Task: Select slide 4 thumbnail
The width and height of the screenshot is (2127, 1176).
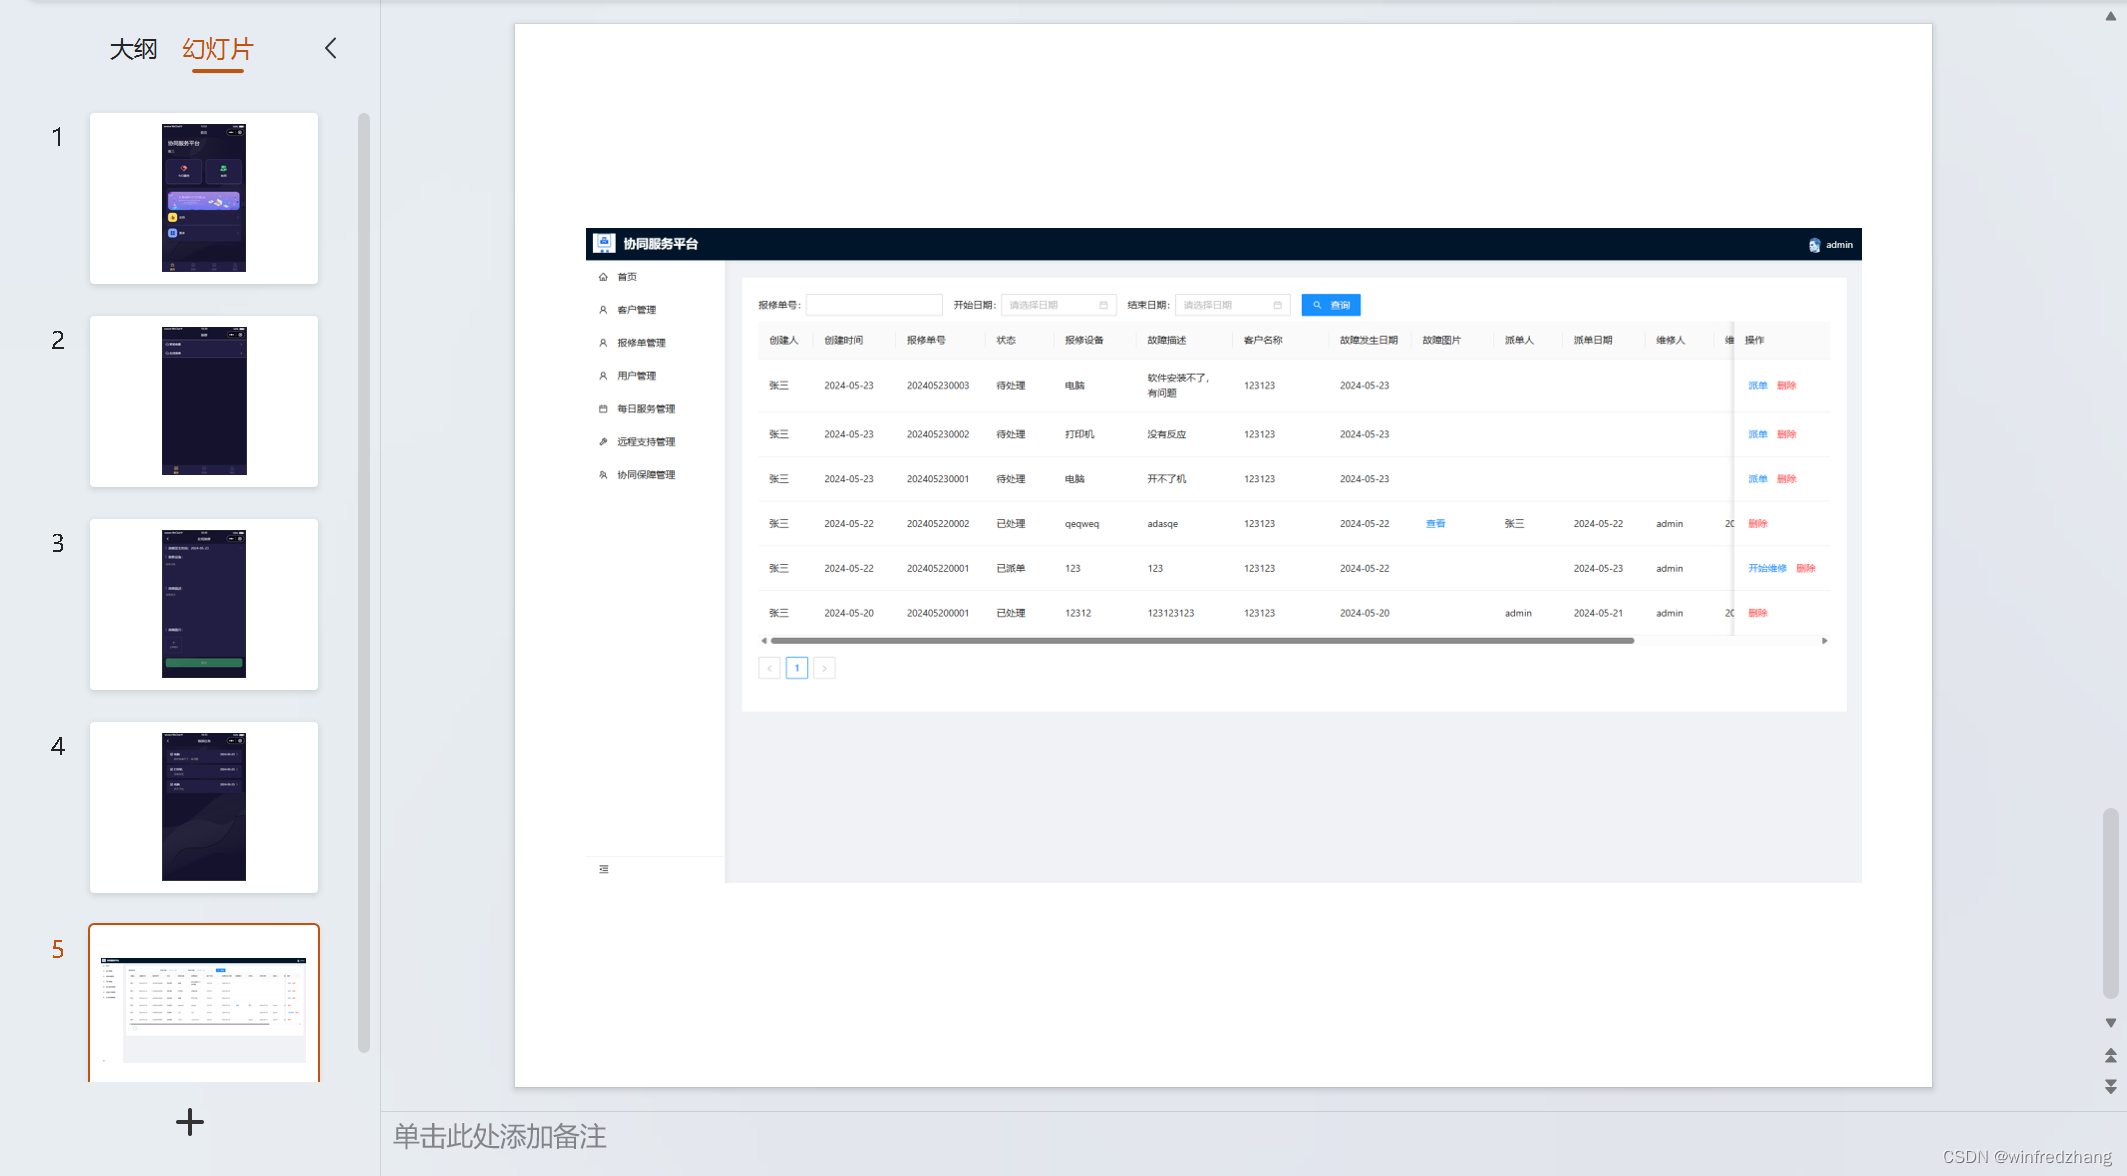Action: tap(204, 807)
